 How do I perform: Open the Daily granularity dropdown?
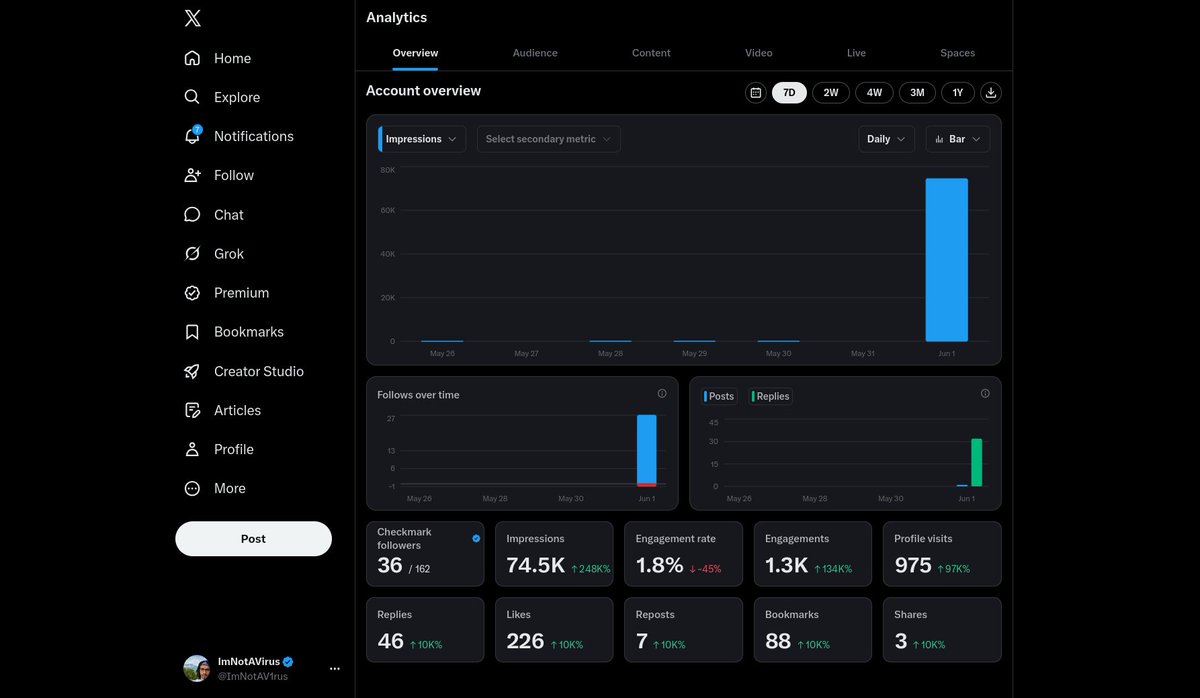886,139
